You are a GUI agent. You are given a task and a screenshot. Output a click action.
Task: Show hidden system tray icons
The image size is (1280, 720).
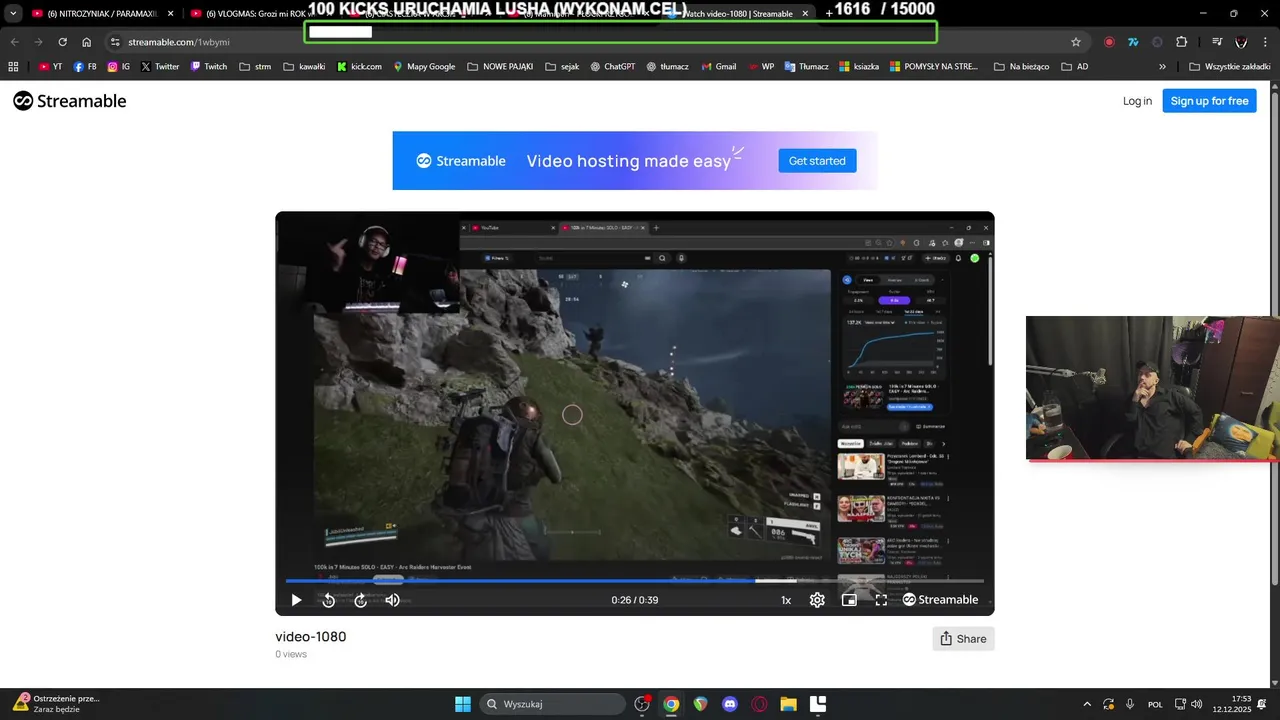1087,704
